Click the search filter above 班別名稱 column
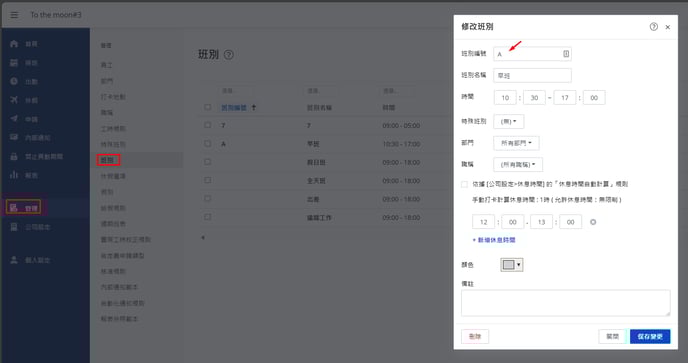Viewport: 688px width, 363px height. 321,91
